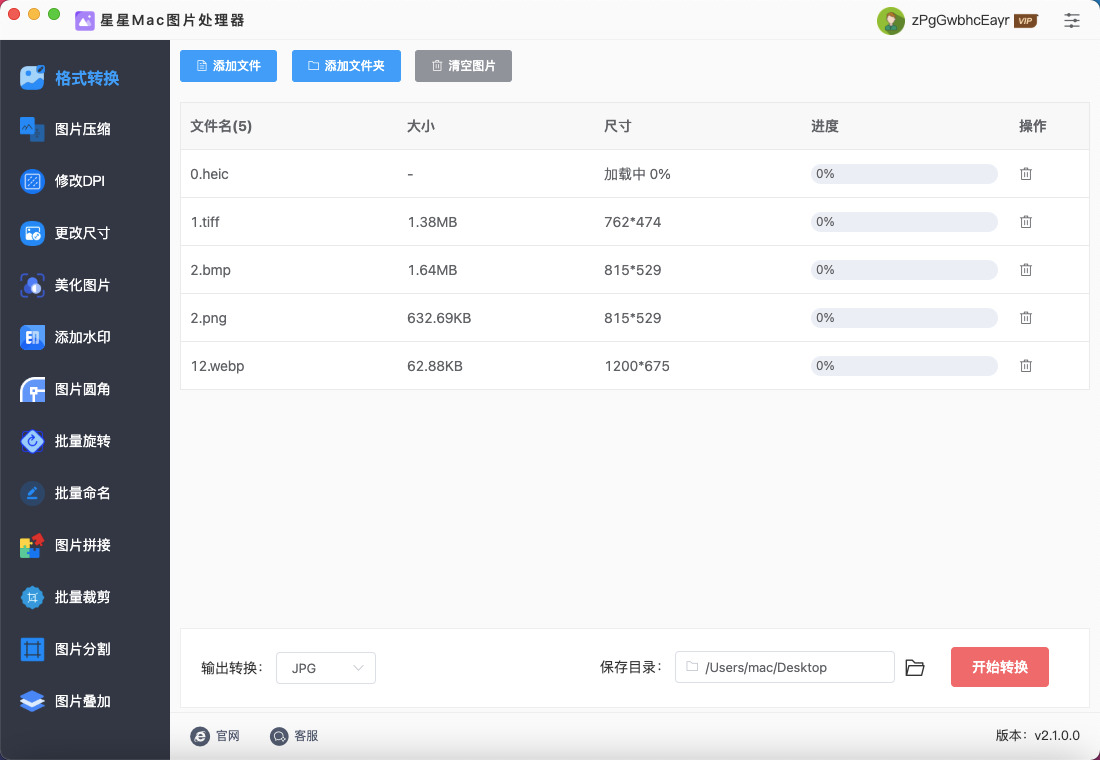Viewport: 1100px width, 760px height.
Task: Switch to 图片压缩 in sidebar
Action: click(x=83, y=129)
